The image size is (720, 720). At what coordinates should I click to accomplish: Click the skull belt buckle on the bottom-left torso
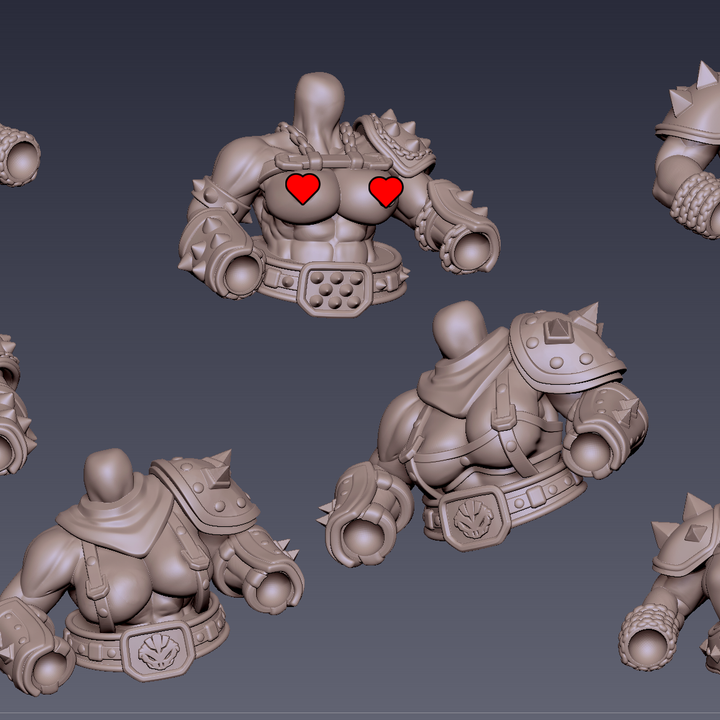coord(158,651)
